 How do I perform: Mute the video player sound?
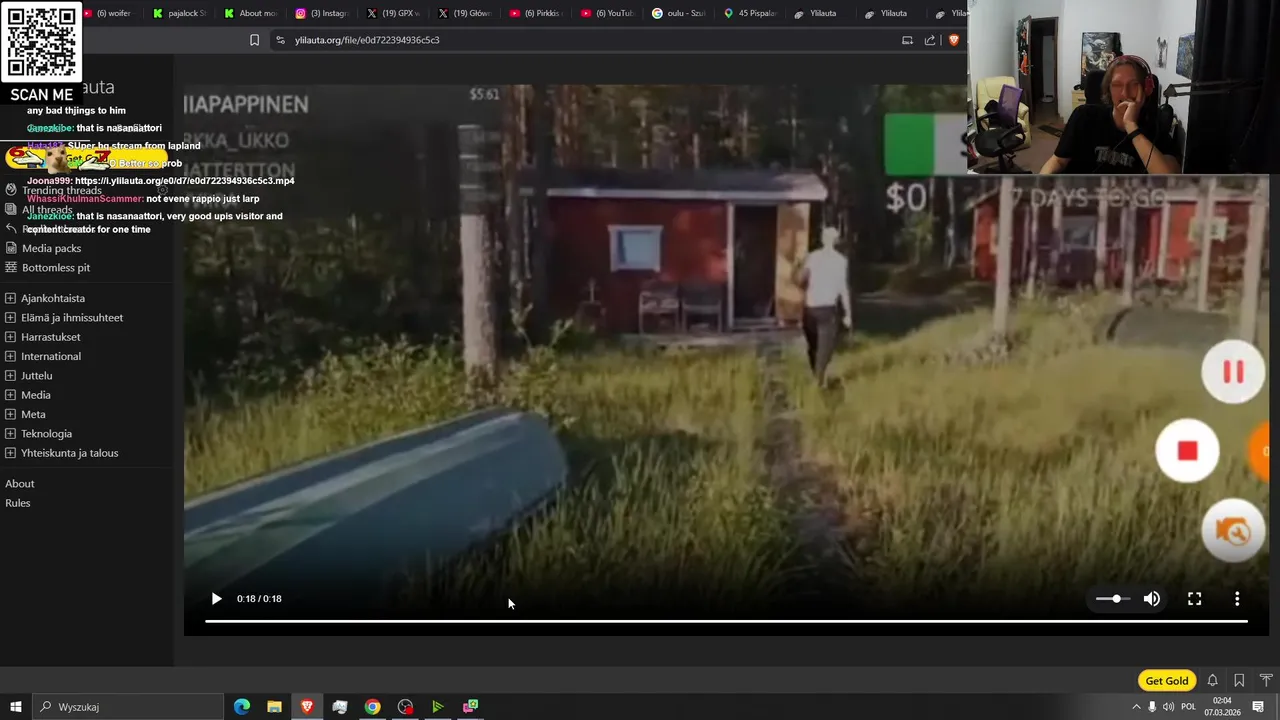(1152, 599)
